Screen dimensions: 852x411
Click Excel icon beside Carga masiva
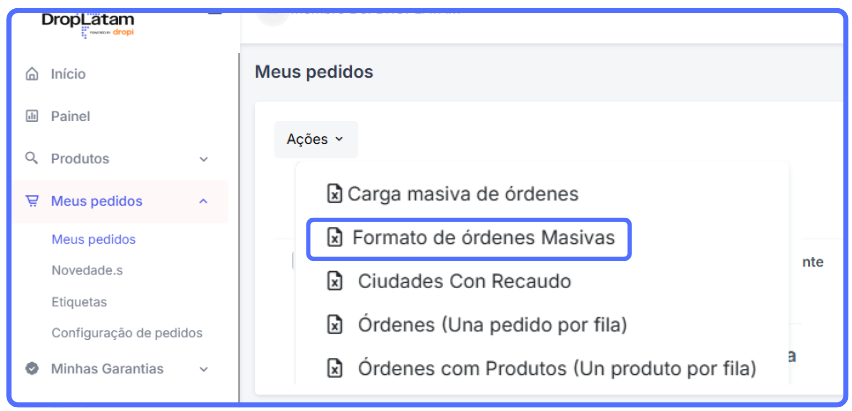pos(335,194)
